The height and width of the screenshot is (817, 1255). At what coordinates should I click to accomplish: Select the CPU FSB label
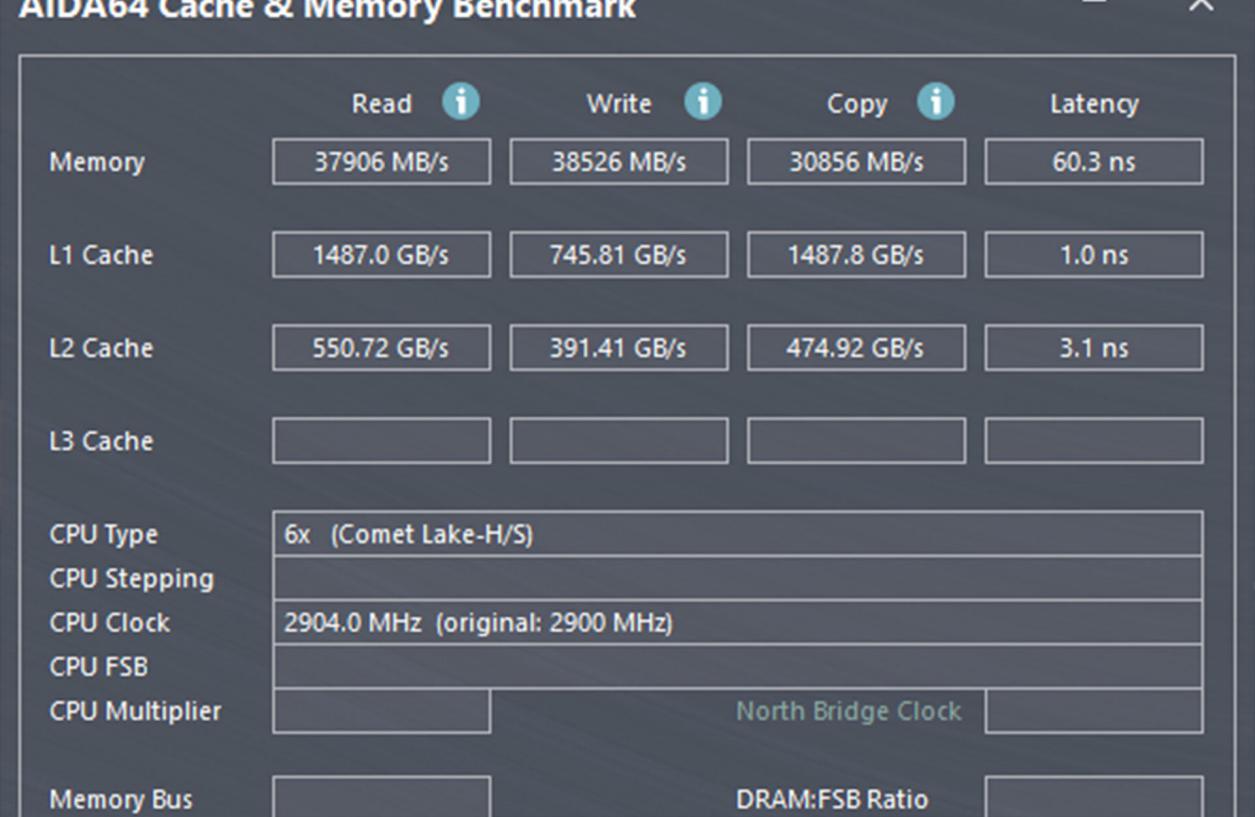pyautogui.click(x=98, y=666)
